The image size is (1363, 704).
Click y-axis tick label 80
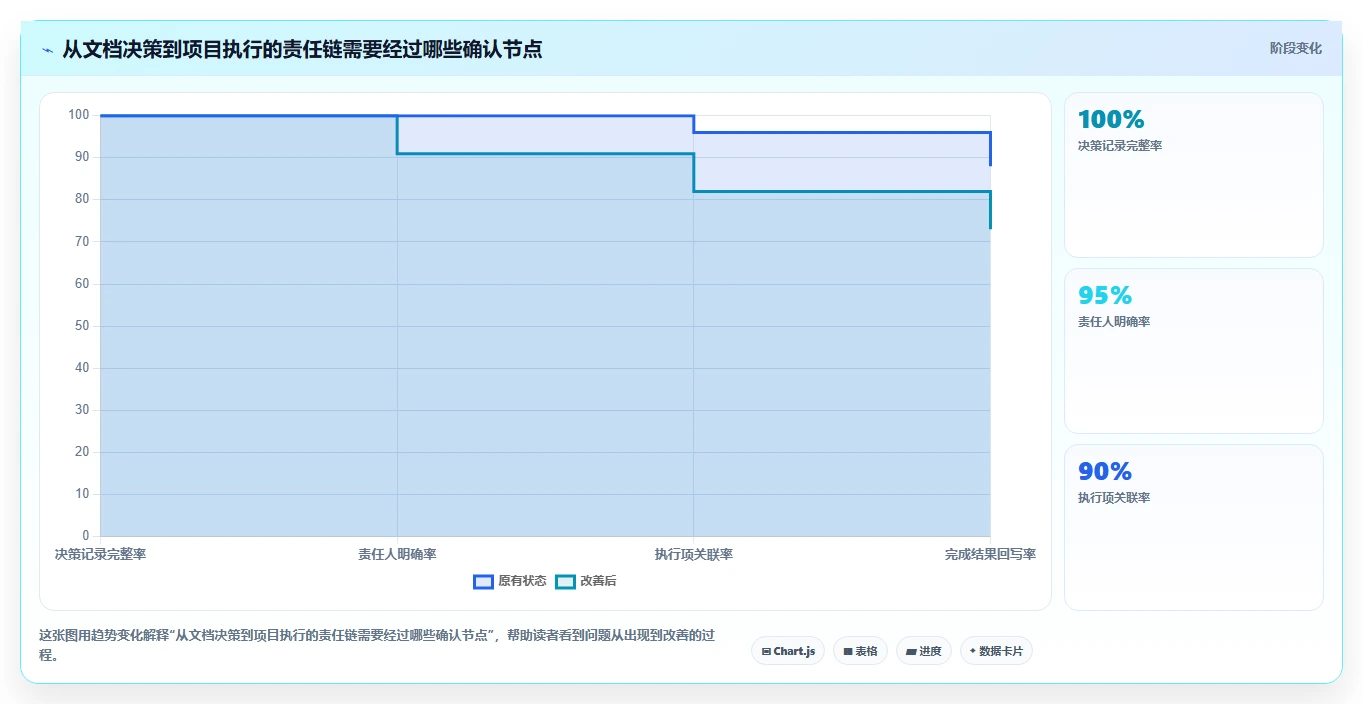pos(82,199)
